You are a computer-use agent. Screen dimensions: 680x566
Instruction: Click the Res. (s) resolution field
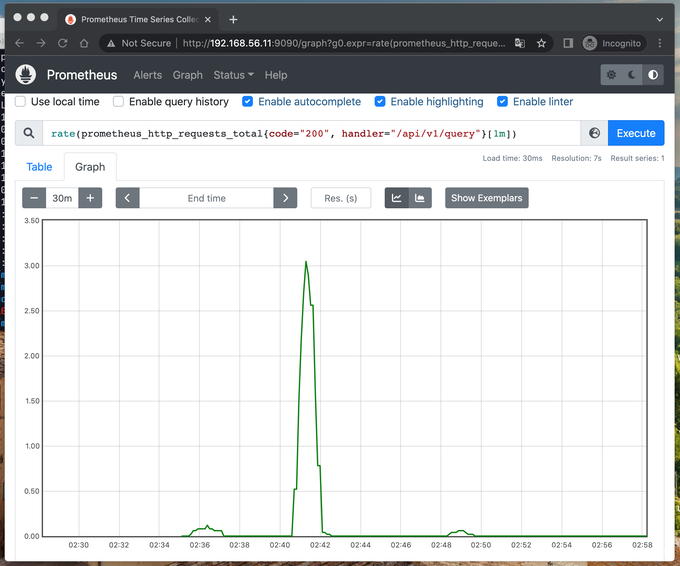pos(341,198)
